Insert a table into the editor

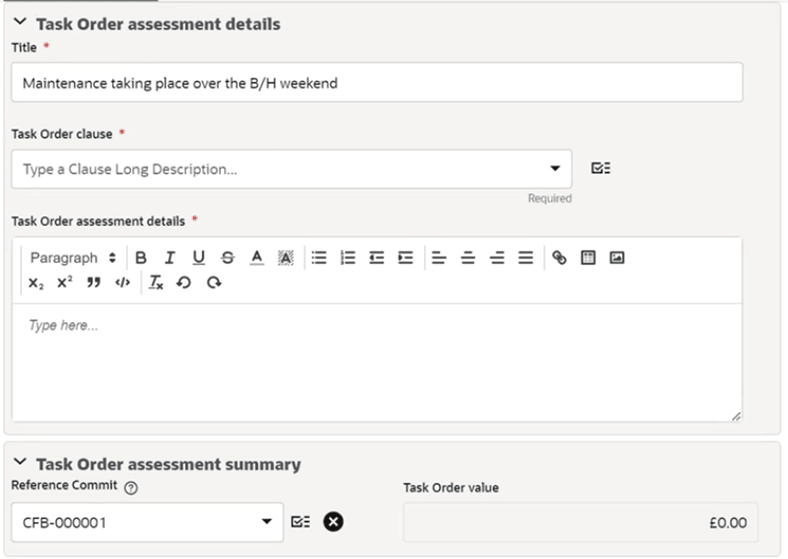588,258
